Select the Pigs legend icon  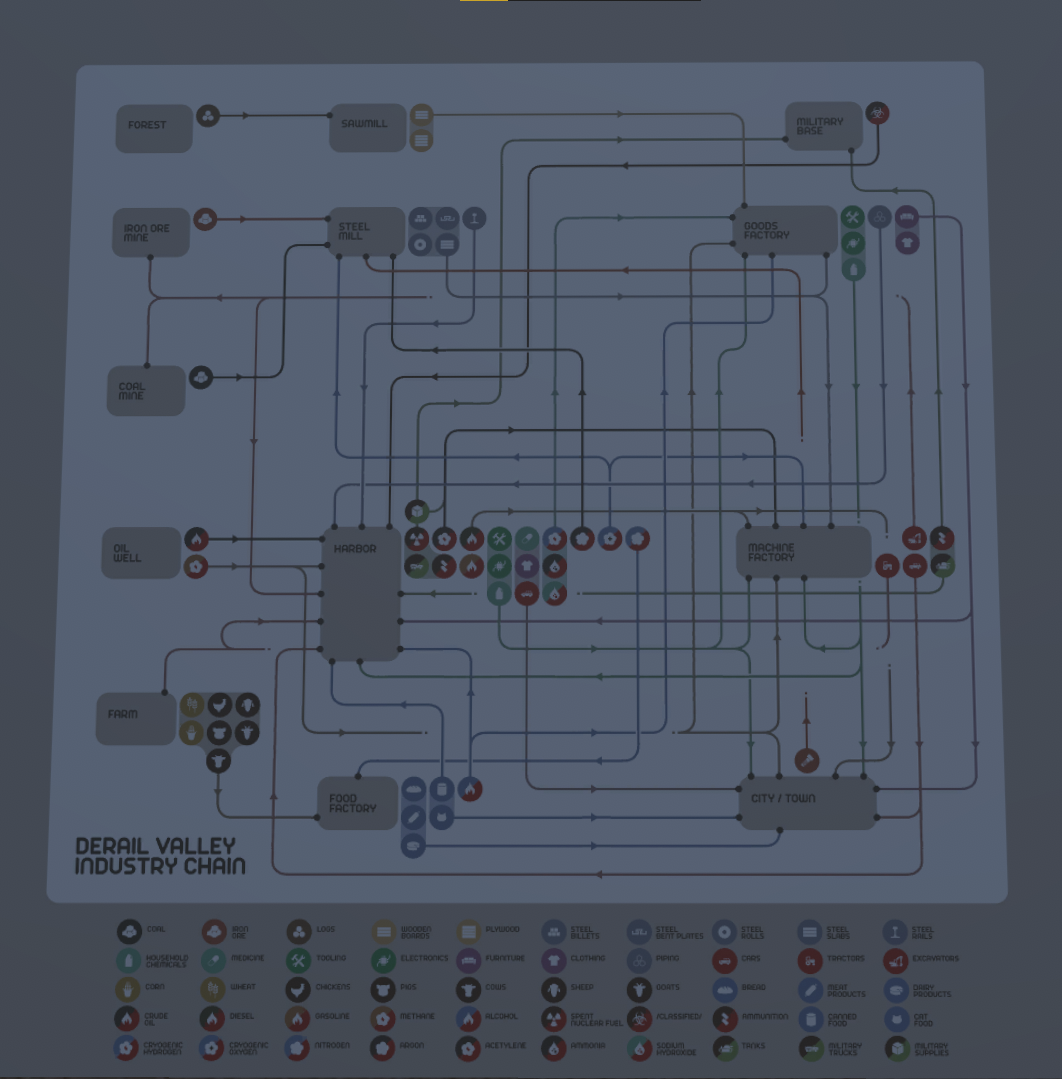pyautogui.click(x=383, y=990)
